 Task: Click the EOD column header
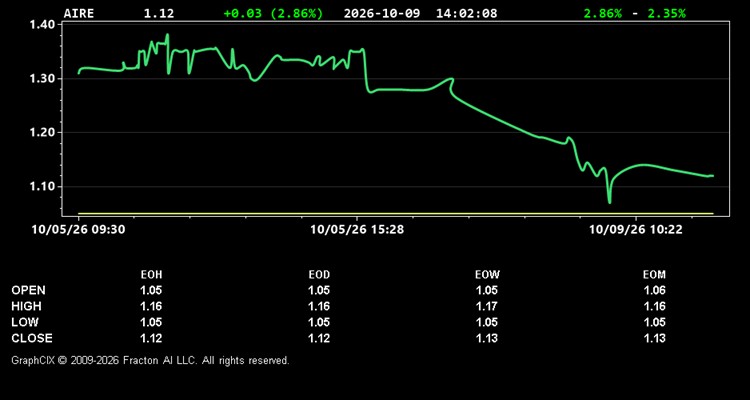(319, 275)
